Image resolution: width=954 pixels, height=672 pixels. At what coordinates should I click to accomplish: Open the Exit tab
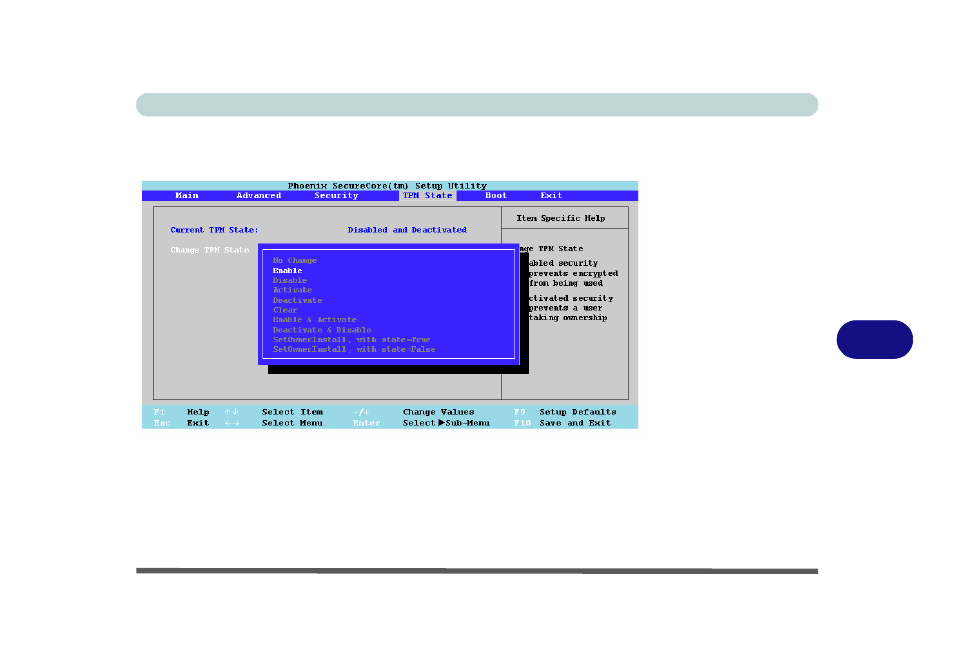[551, 195]
